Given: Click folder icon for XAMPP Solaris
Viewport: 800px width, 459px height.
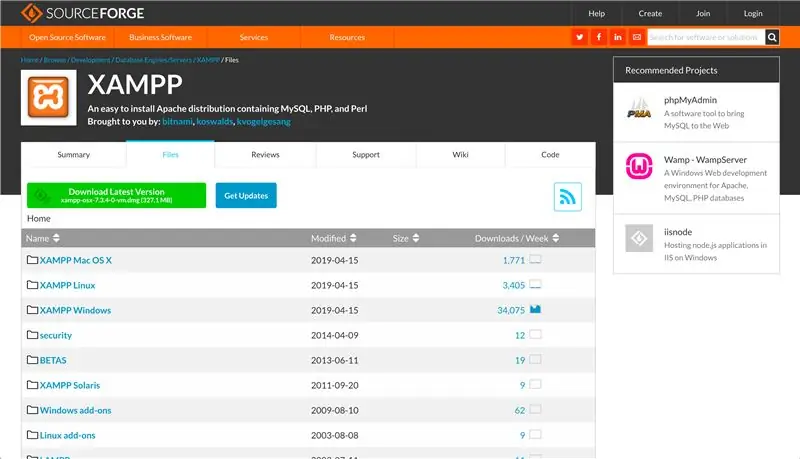Looking at the screenshot, I should 32,385.
